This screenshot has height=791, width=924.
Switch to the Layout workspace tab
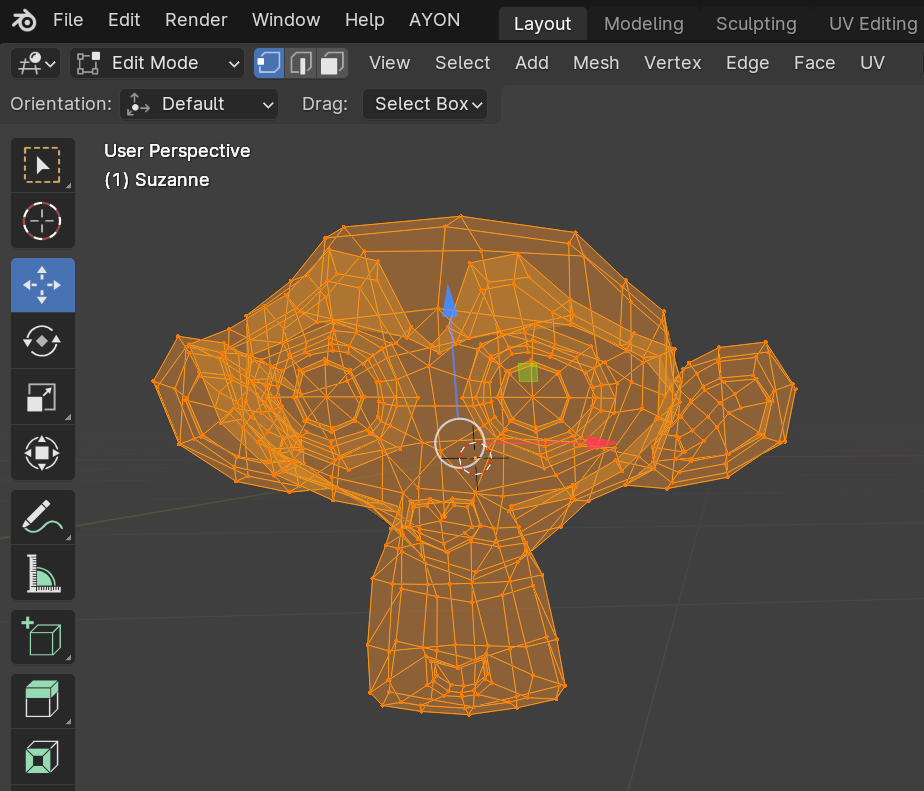tap(542, 24)
